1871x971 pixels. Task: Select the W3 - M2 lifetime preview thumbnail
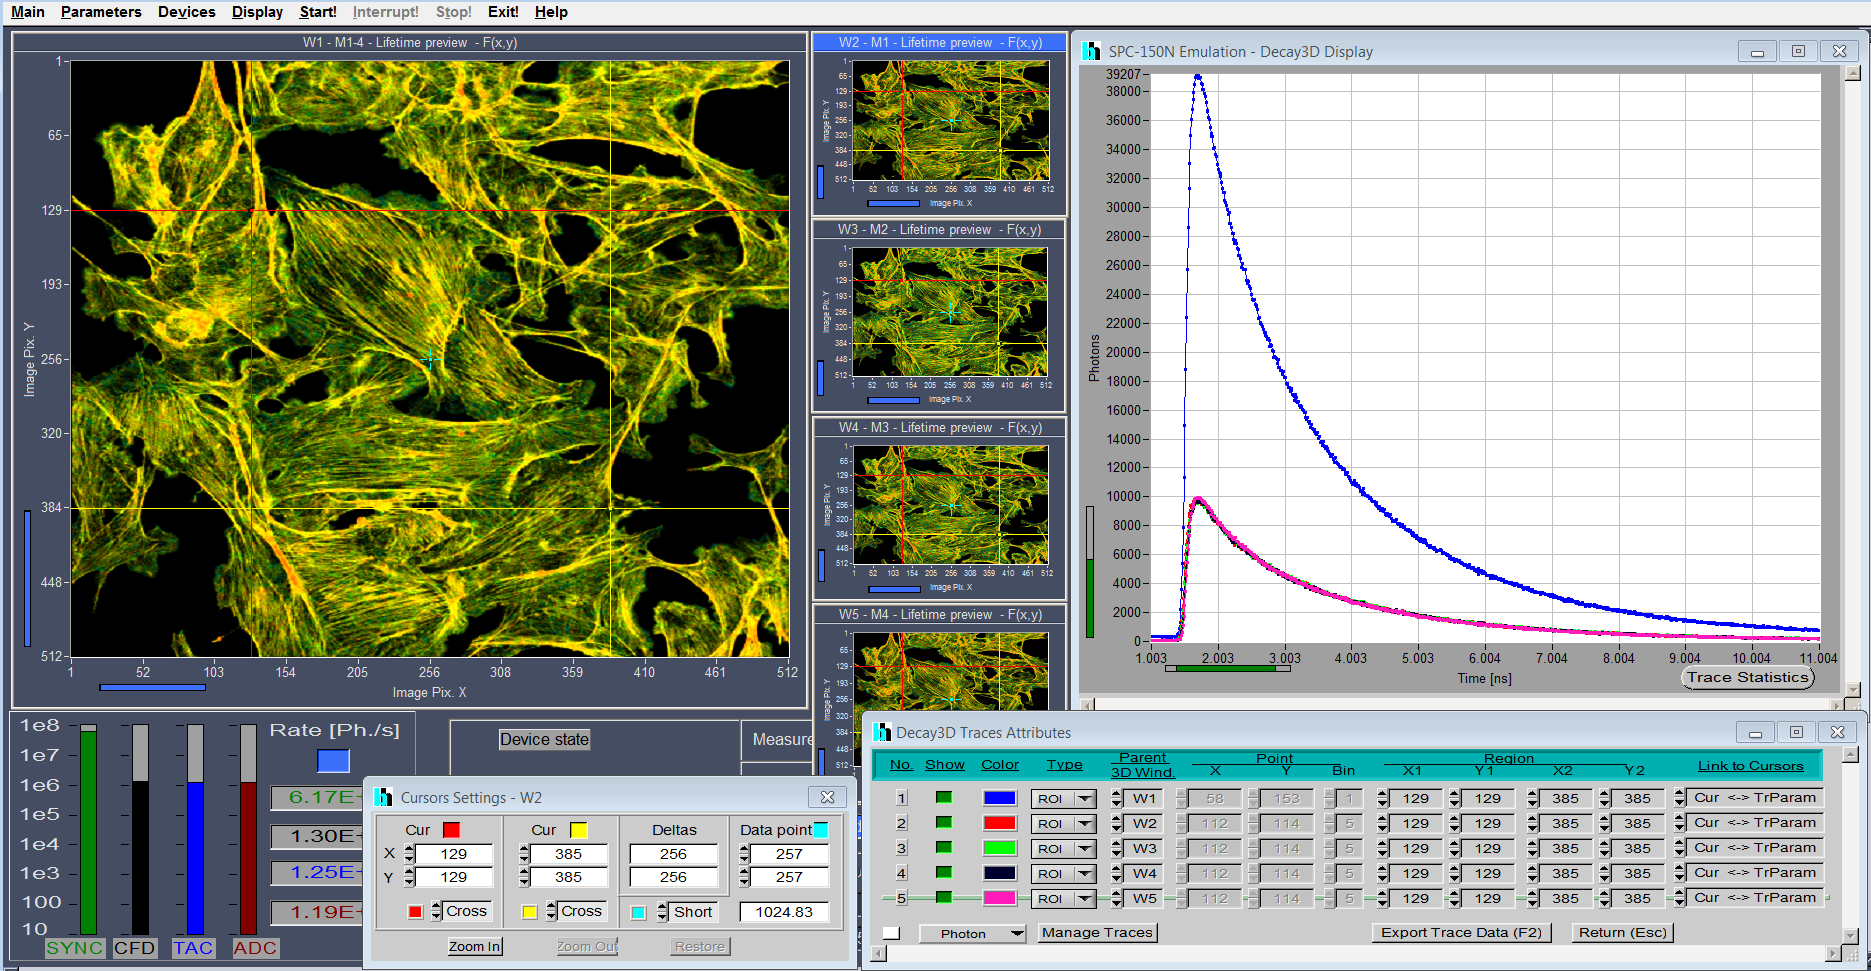pos(948,312)
